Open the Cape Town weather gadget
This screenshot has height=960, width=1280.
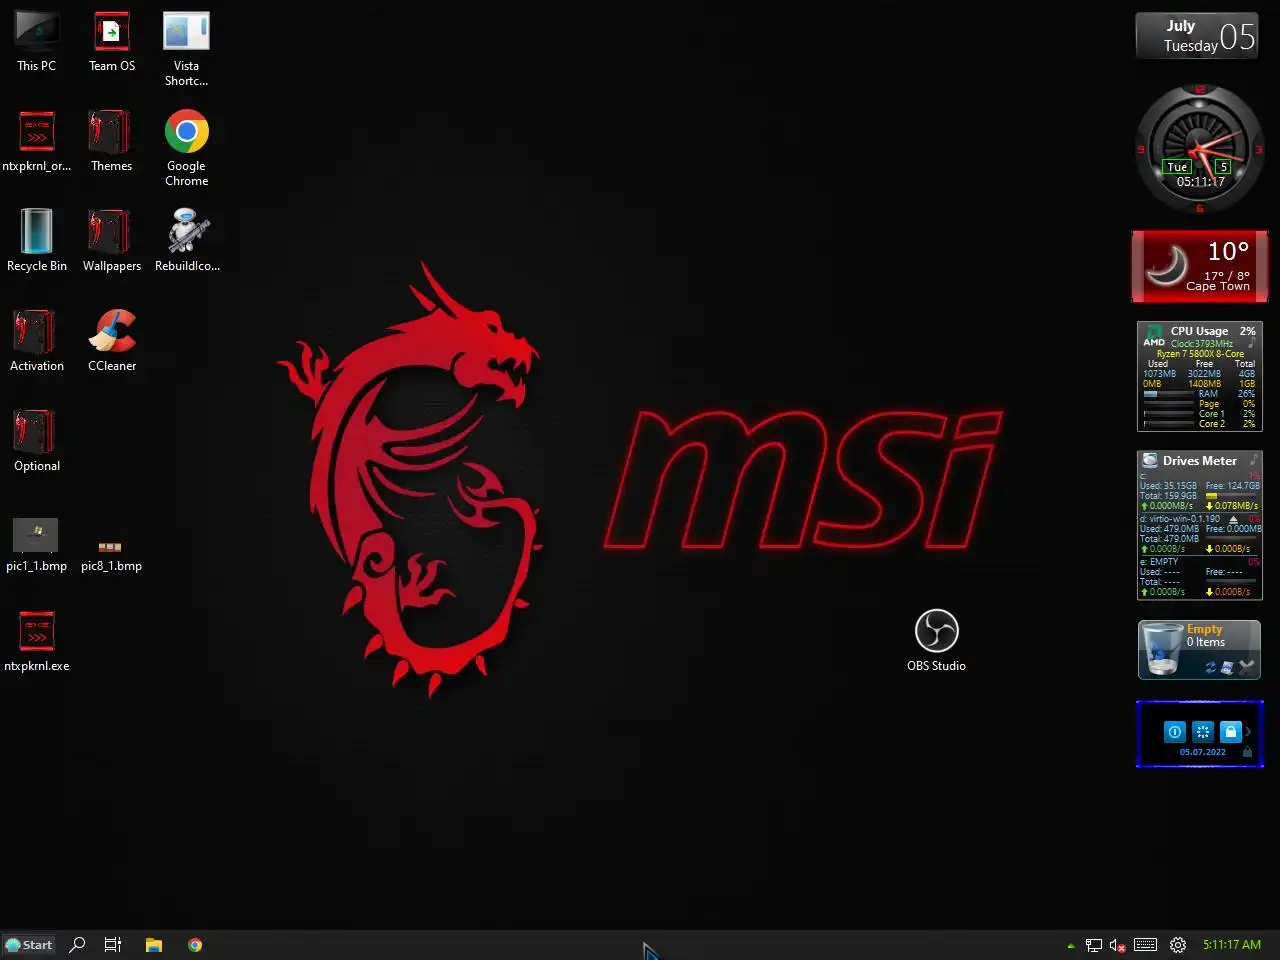(x=1199, y=266)
